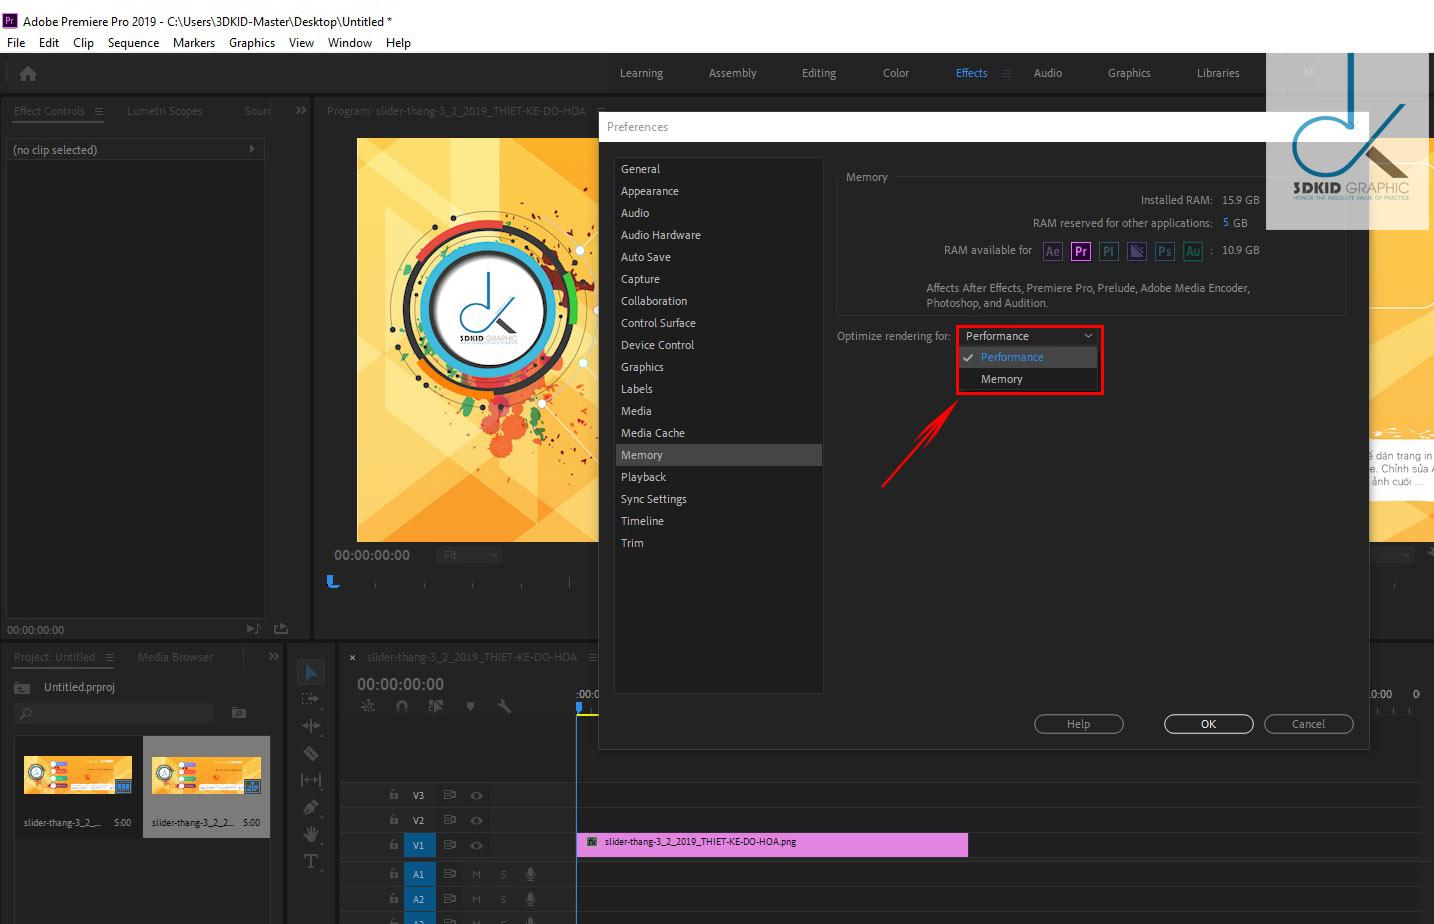Screen dimensions: 1434x924
Task: Click Add Marker icon in timeline
Action: pyautogui.click(x=470, y=706)
